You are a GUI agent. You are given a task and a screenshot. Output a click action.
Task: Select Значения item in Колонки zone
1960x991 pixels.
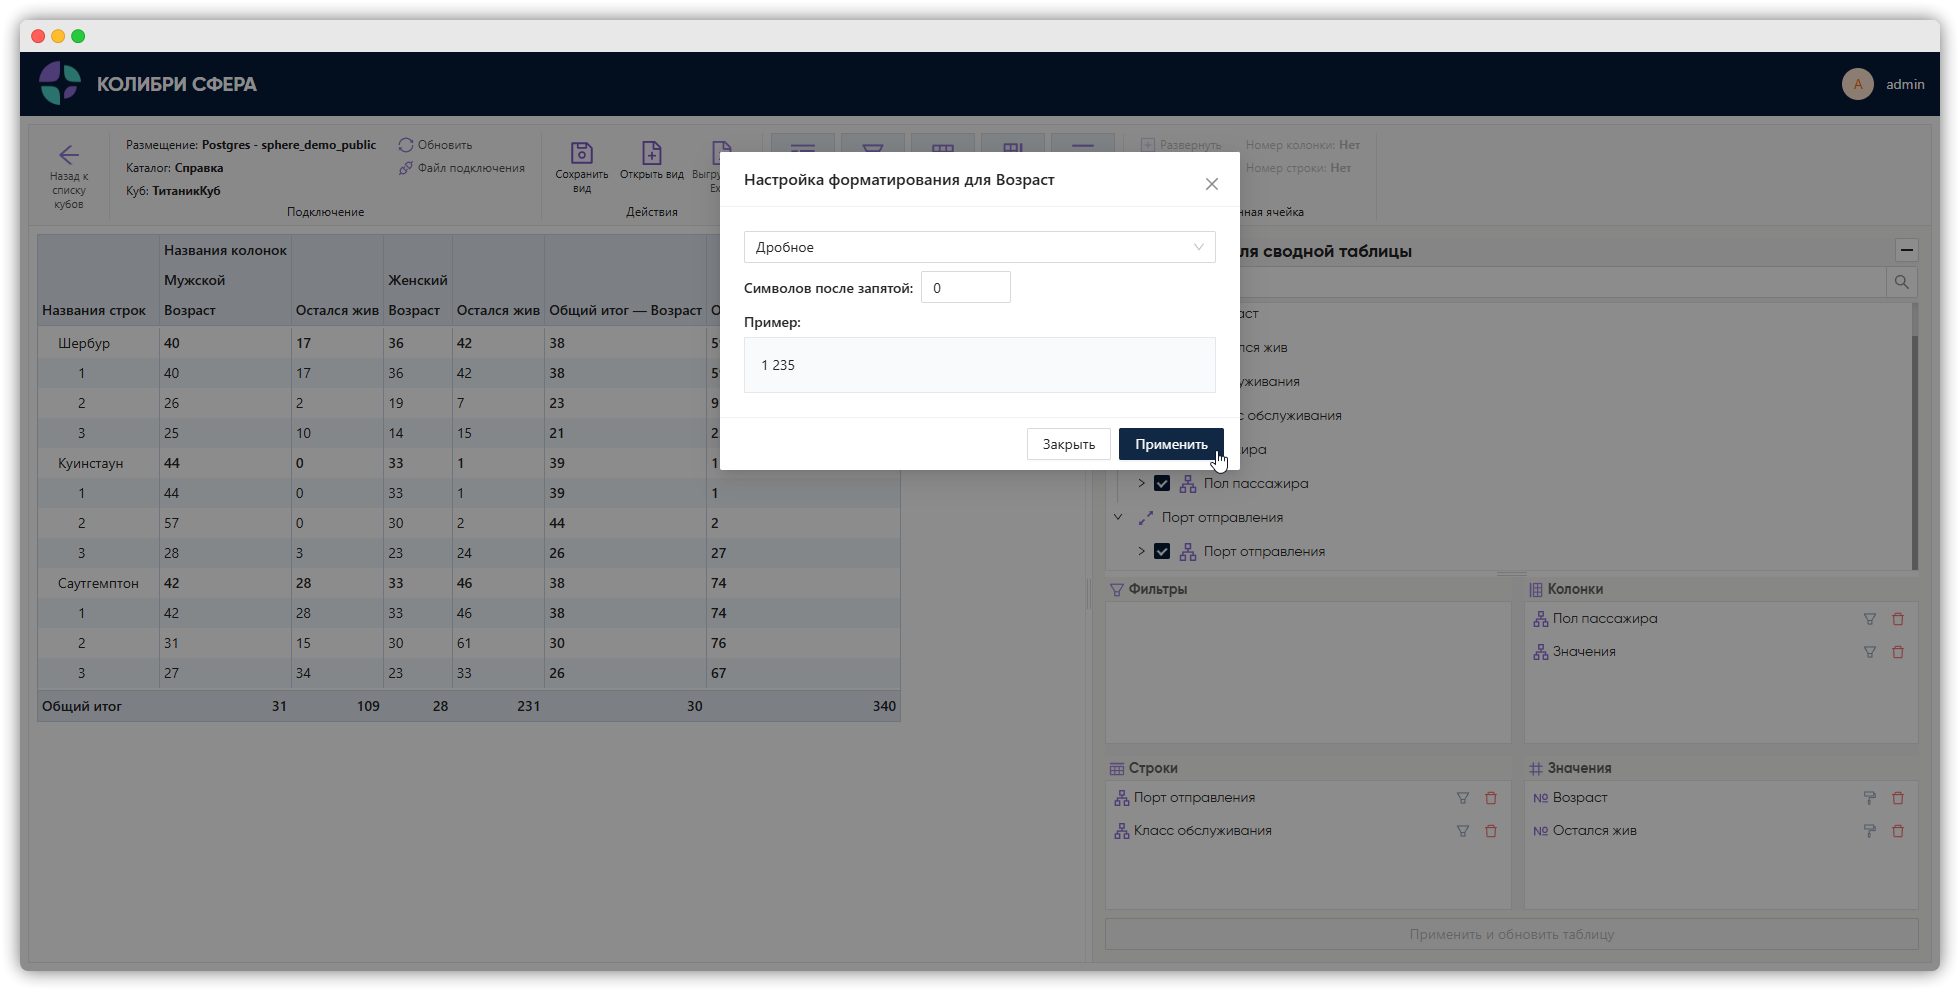[1584, 652]
